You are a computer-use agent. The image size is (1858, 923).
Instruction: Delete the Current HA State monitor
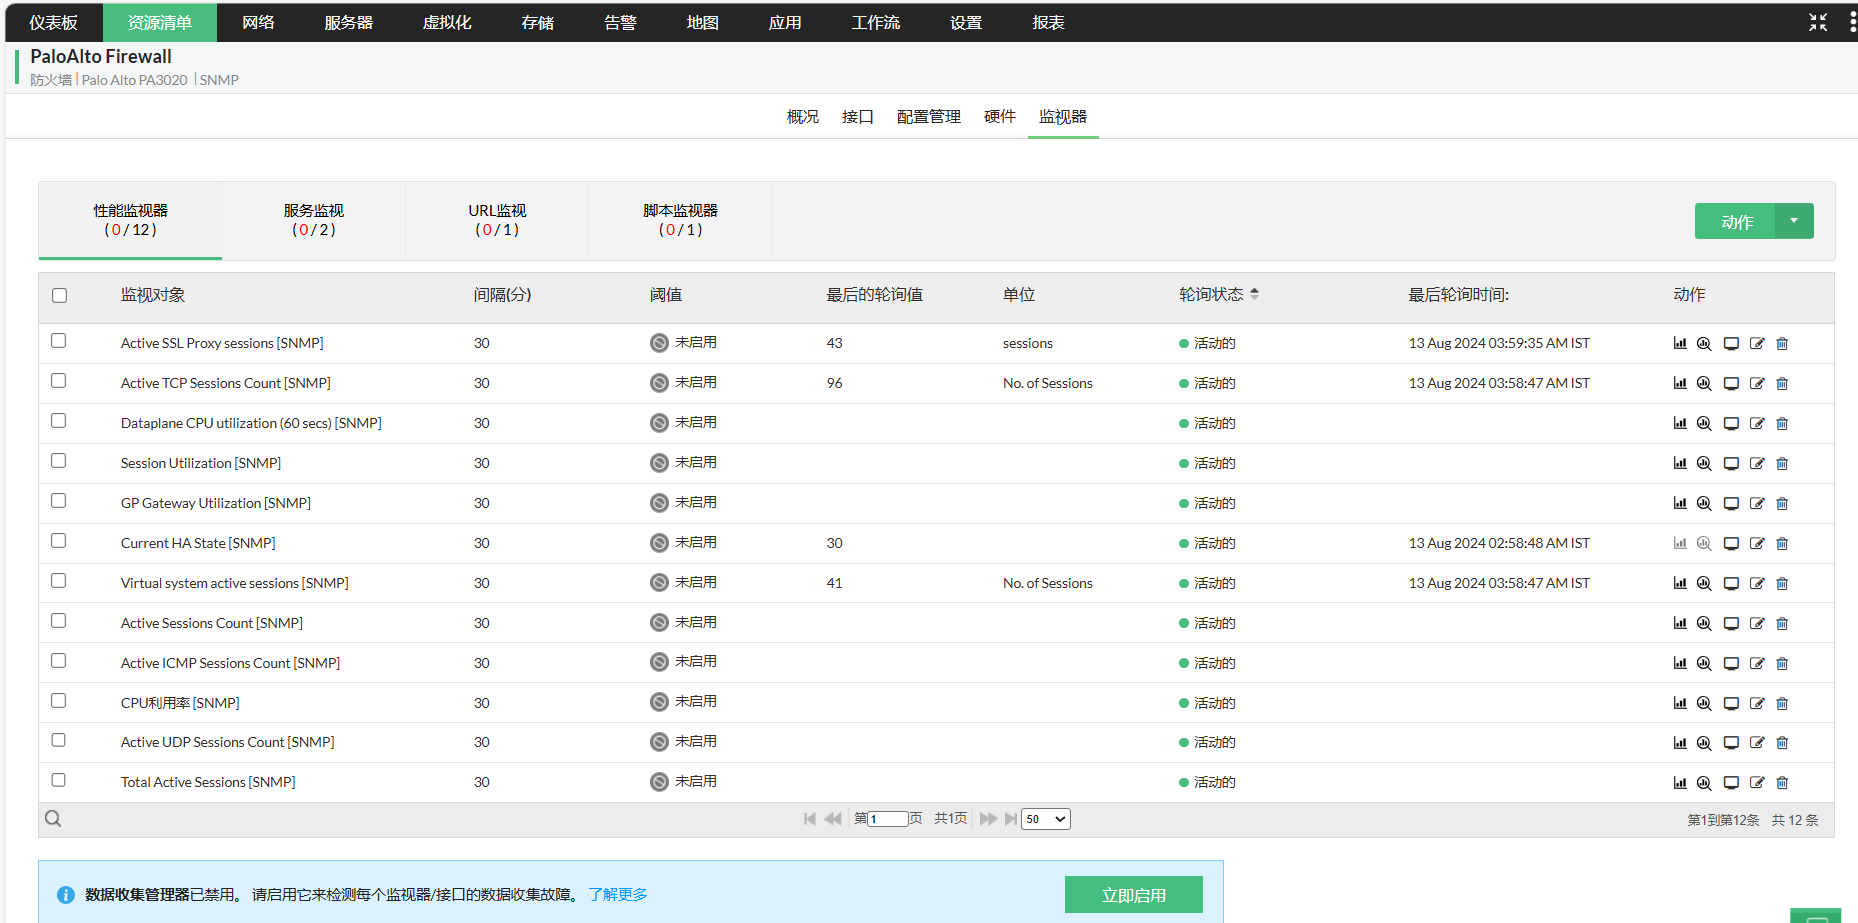click(x=1782, y=543)
